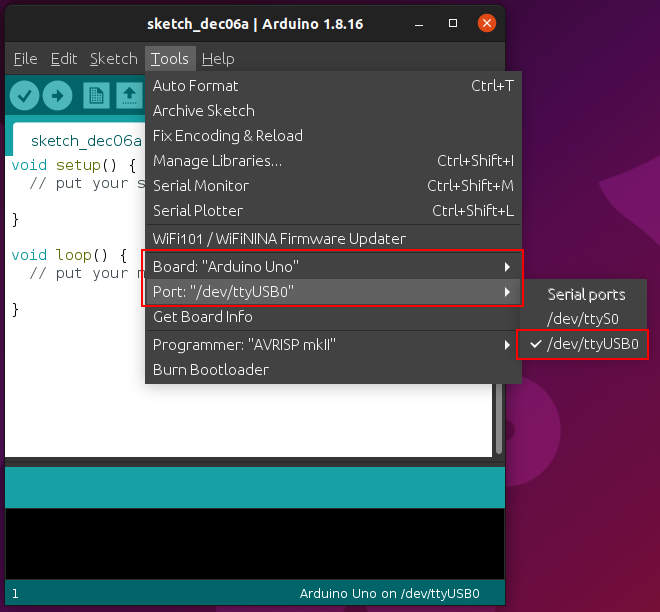This screenshot has height=612, width=660.
Task: Click the editor vertical scrollbar
Action: pos(499,419)
